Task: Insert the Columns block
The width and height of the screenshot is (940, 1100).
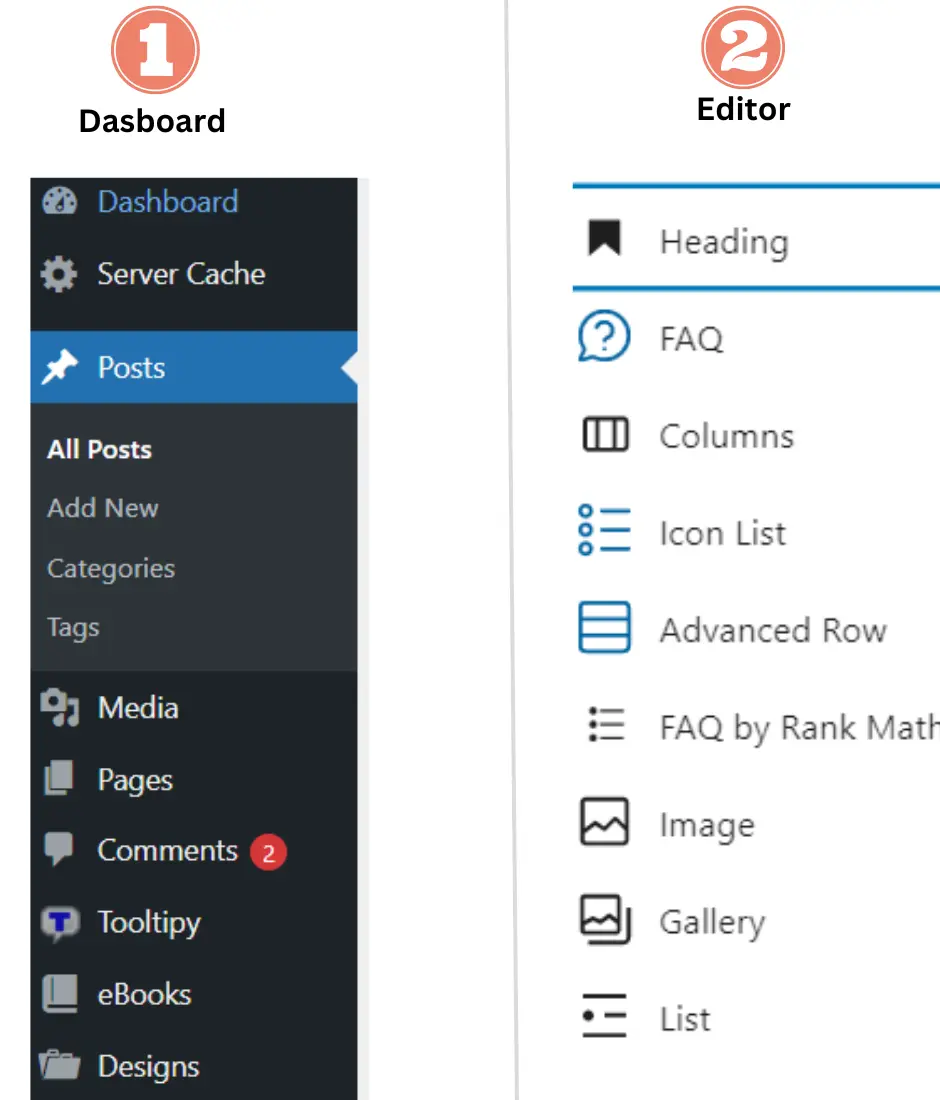Action: (726, 436)
